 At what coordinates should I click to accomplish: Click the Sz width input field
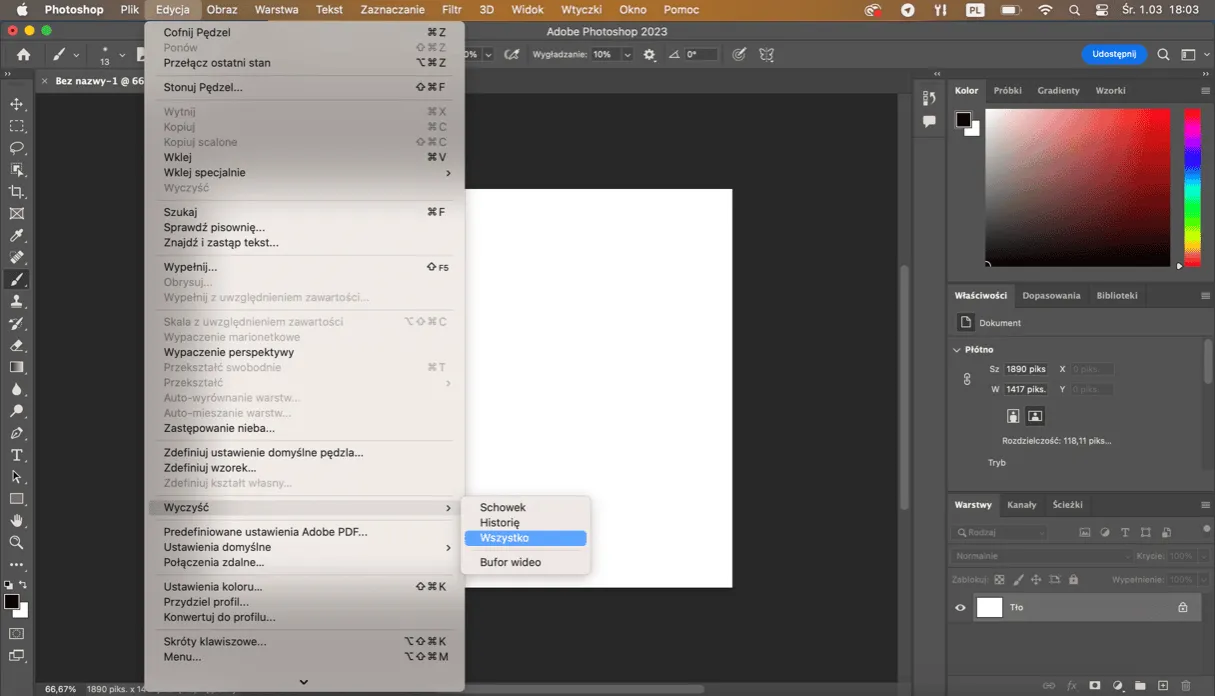1026,369
